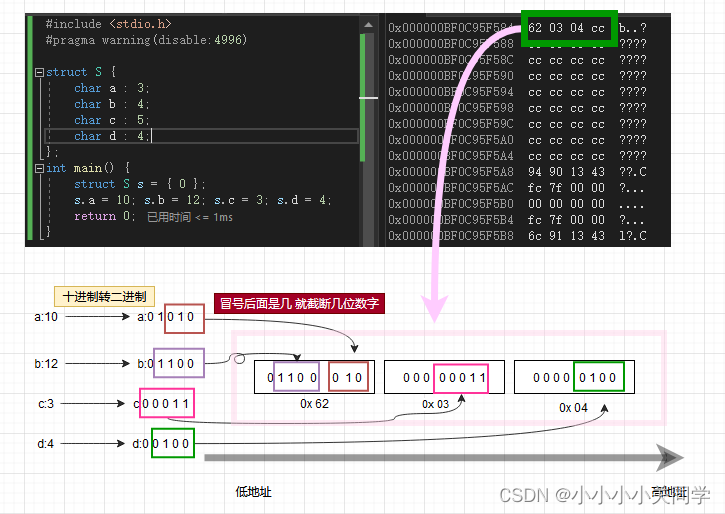Image resolution: width=725 pixels, height=514 pixels.
Task: Click the 's.d = 4;' assignment statement
Action: tap(304, 200)
